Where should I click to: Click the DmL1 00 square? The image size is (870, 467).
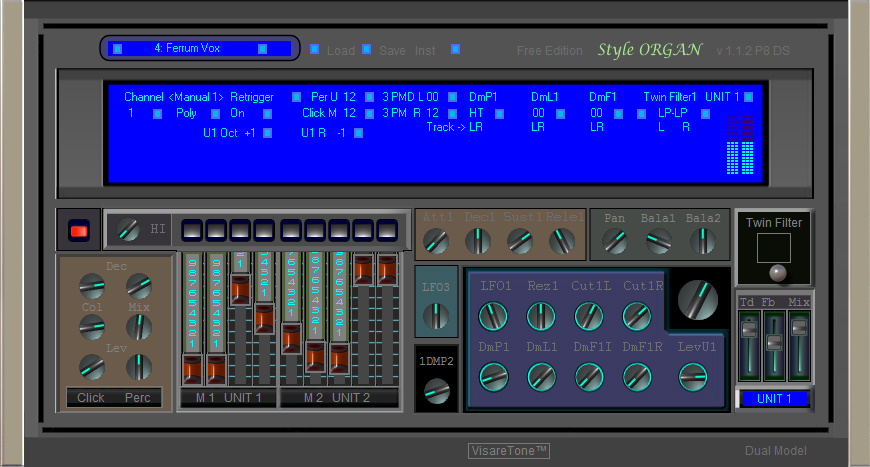tap(560, 114)
